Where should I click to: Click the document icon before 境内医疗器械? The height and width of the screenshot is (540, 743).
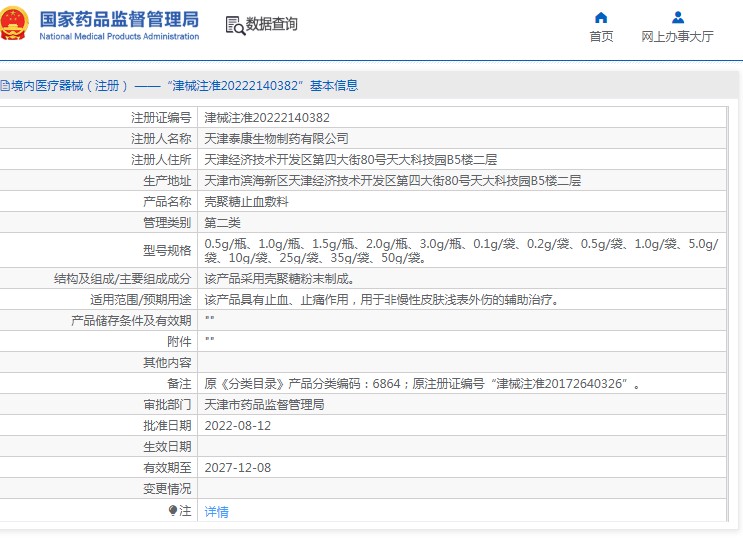tap(5, 86)
